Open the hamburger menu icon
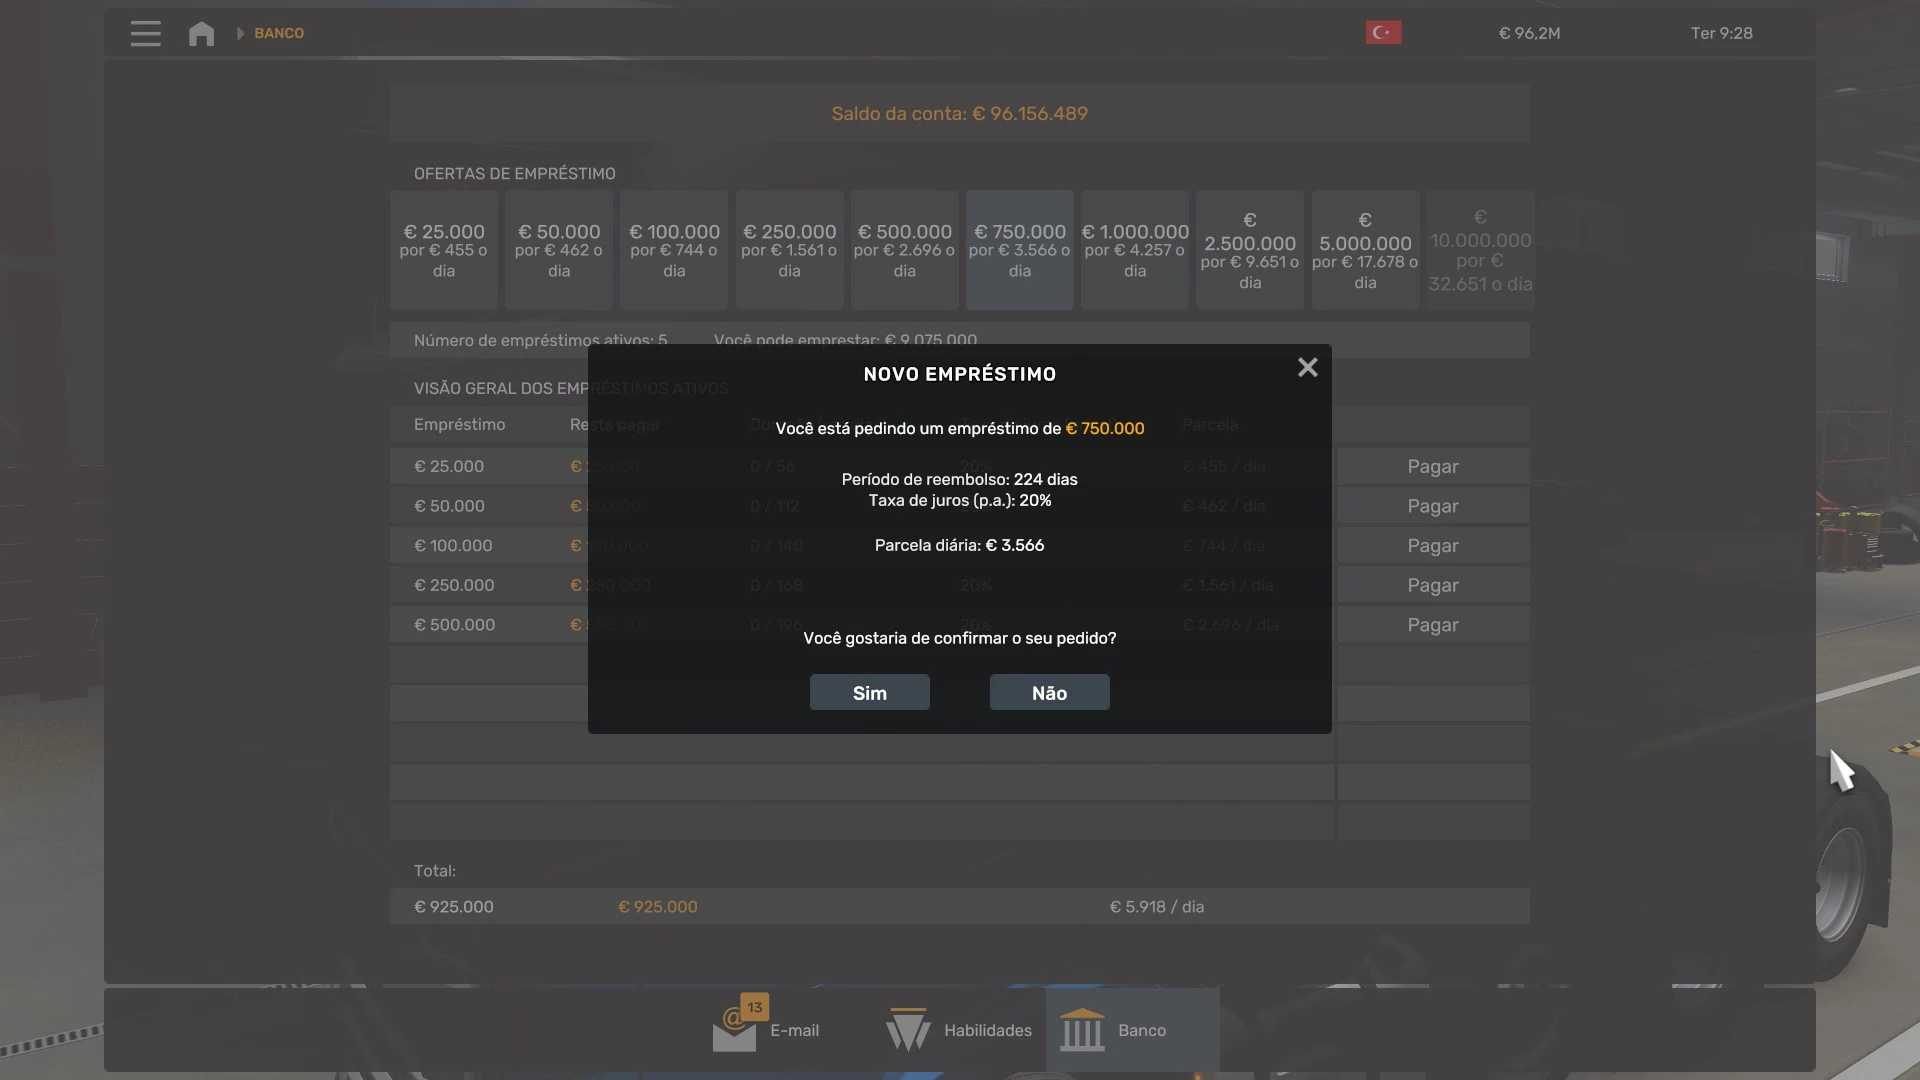 point(145,33)
